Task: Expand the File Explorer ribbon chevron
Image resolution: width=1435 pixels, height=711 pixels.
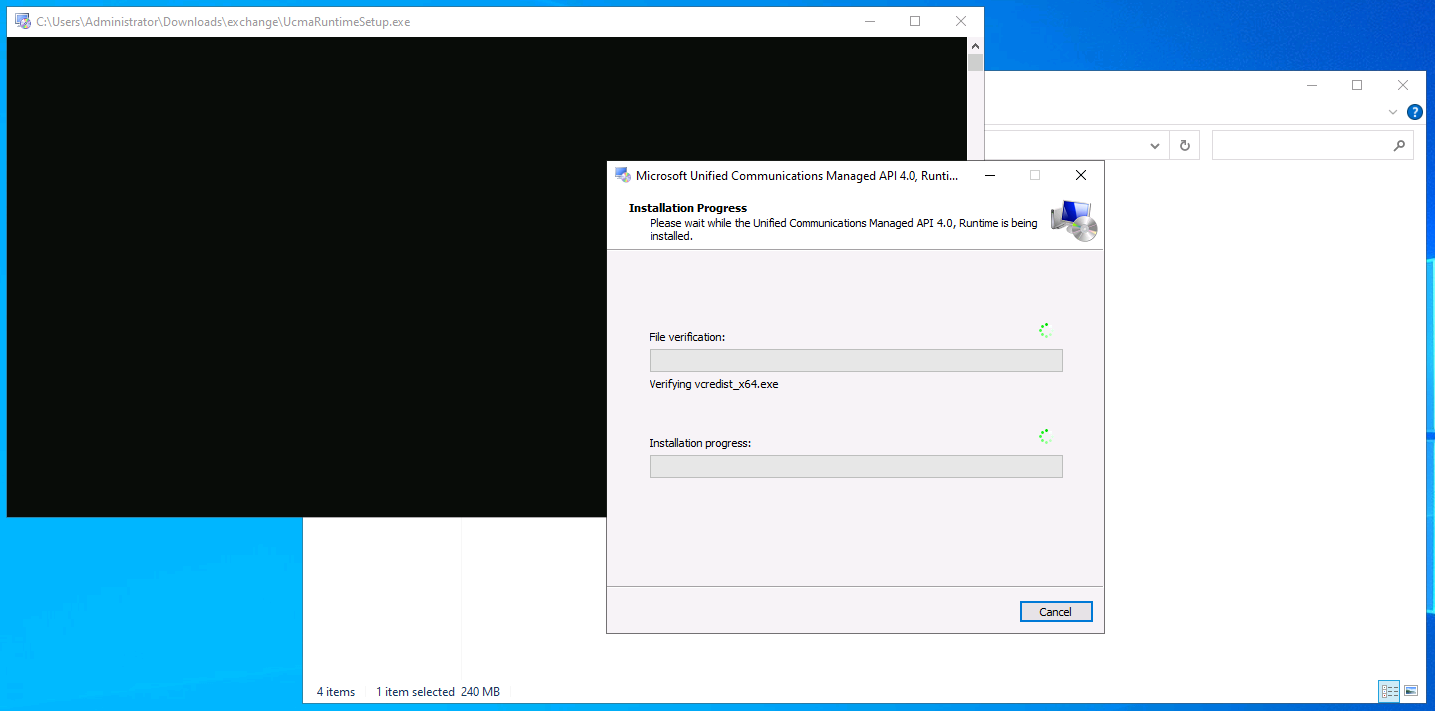Action: [x=1393, y=112]
